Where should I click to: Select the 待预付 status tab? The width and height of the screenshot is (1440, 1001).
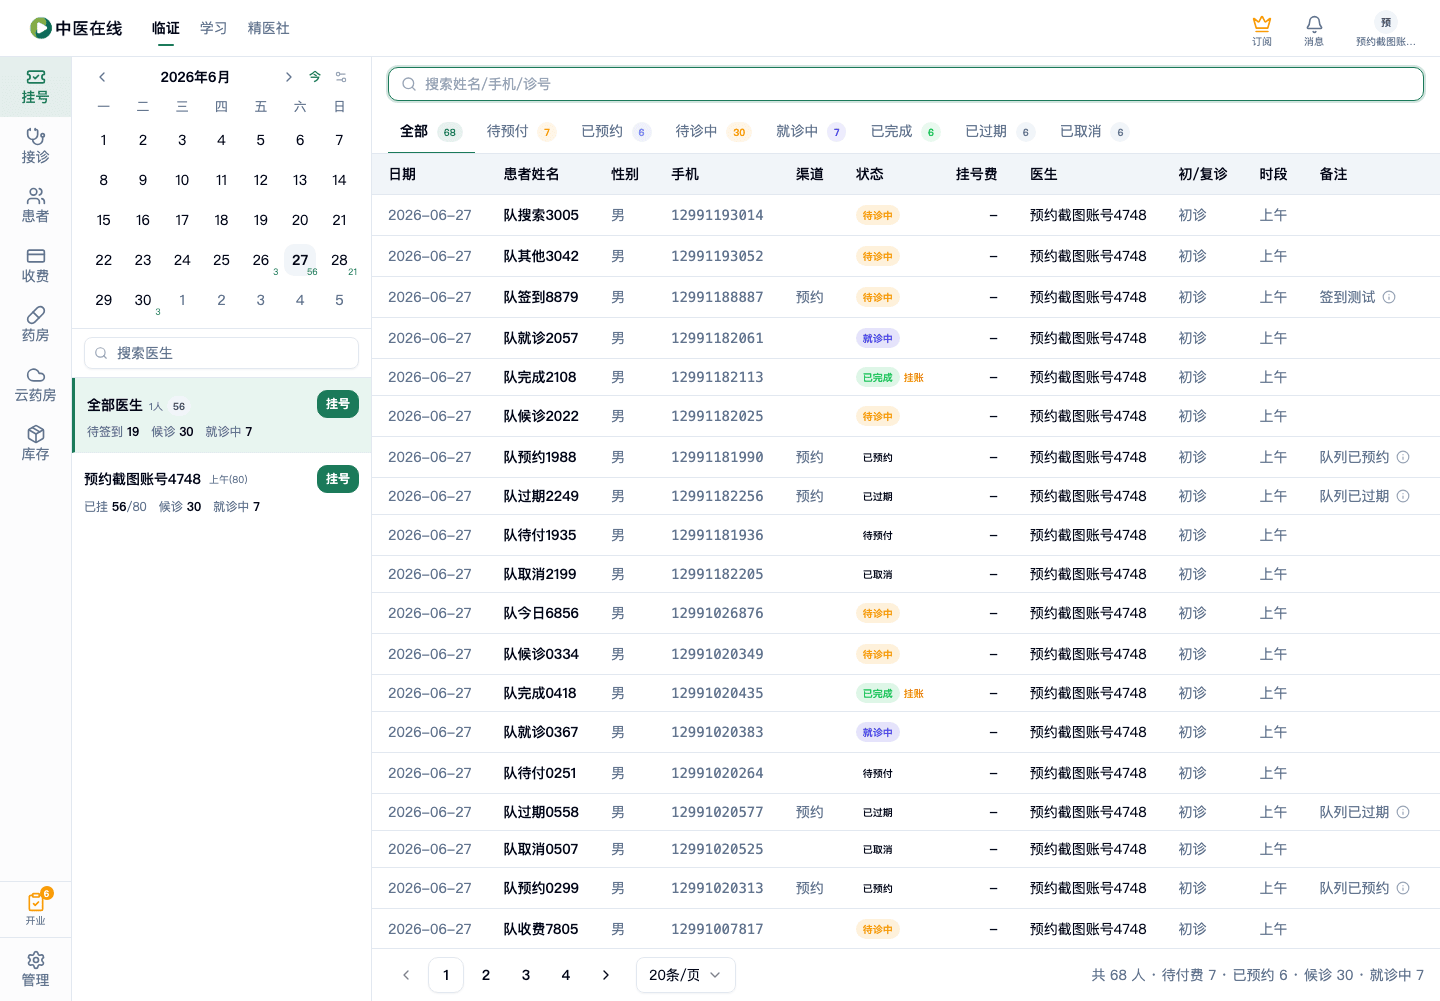[521, 131]
